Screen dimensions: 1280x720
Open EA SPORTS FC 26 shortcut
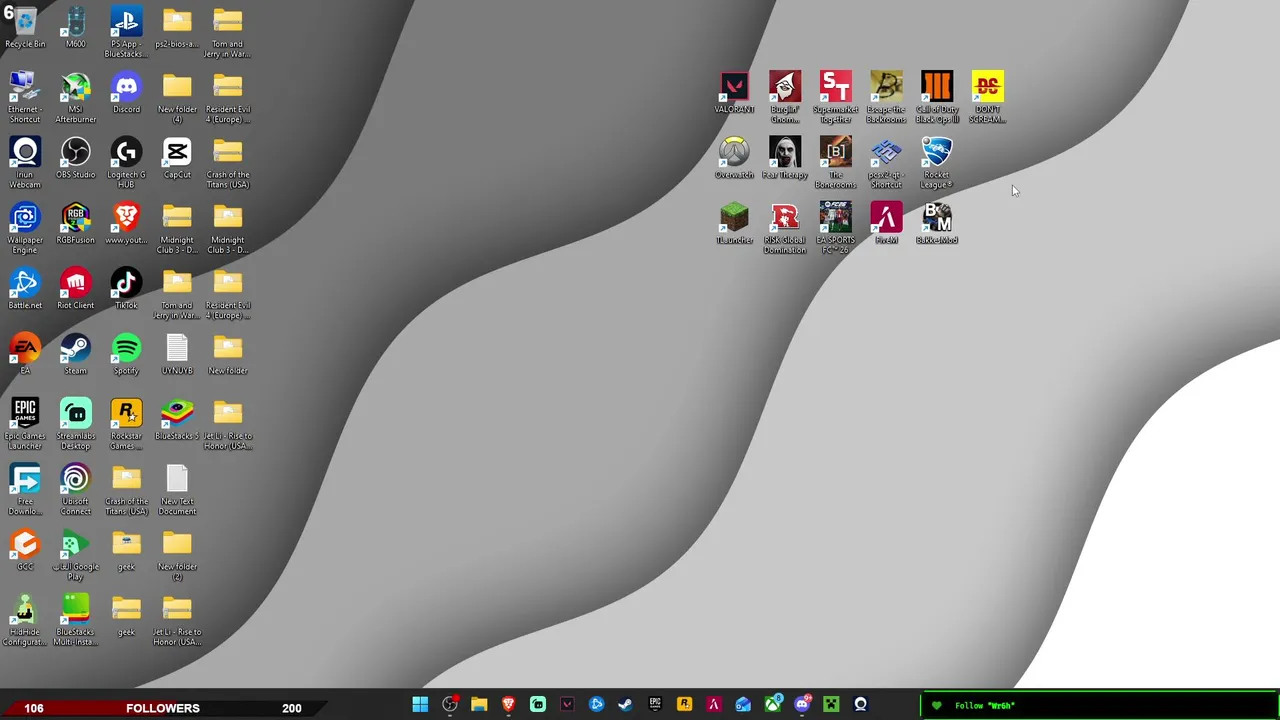836,228
